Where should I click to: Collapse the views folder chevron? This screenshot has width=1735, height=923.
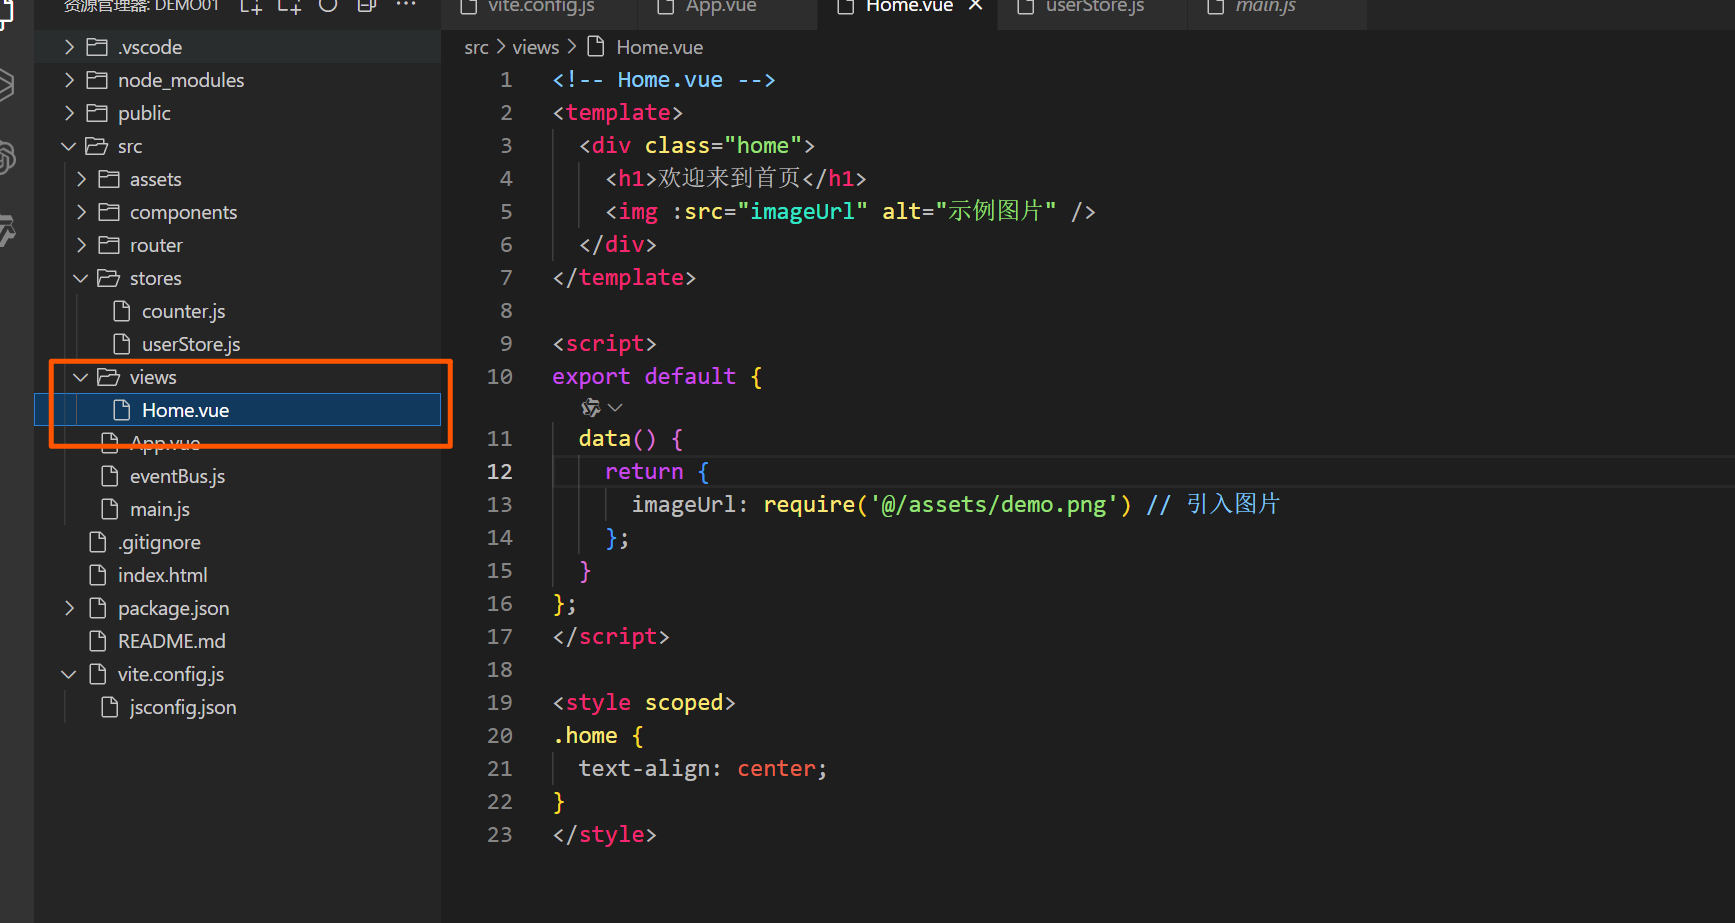(81, 377)
